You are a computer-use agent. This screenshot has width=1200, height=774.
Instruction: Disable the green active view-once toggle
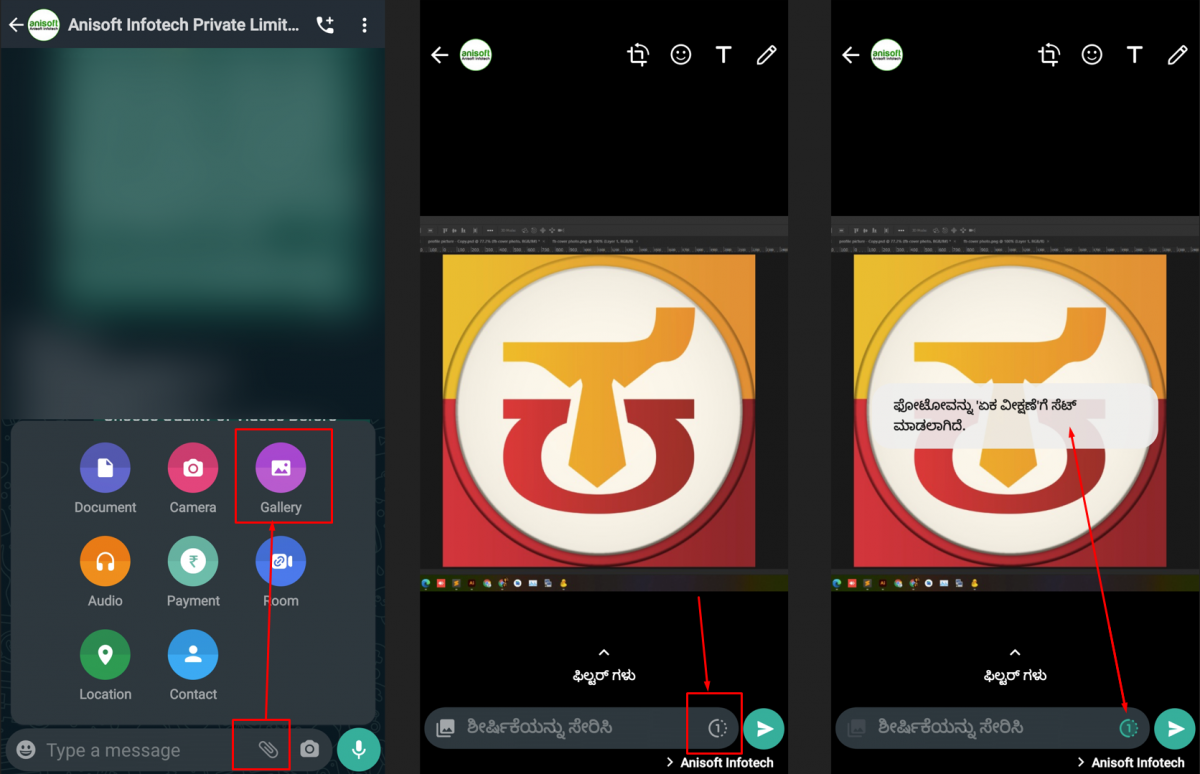click(1128, 728)
